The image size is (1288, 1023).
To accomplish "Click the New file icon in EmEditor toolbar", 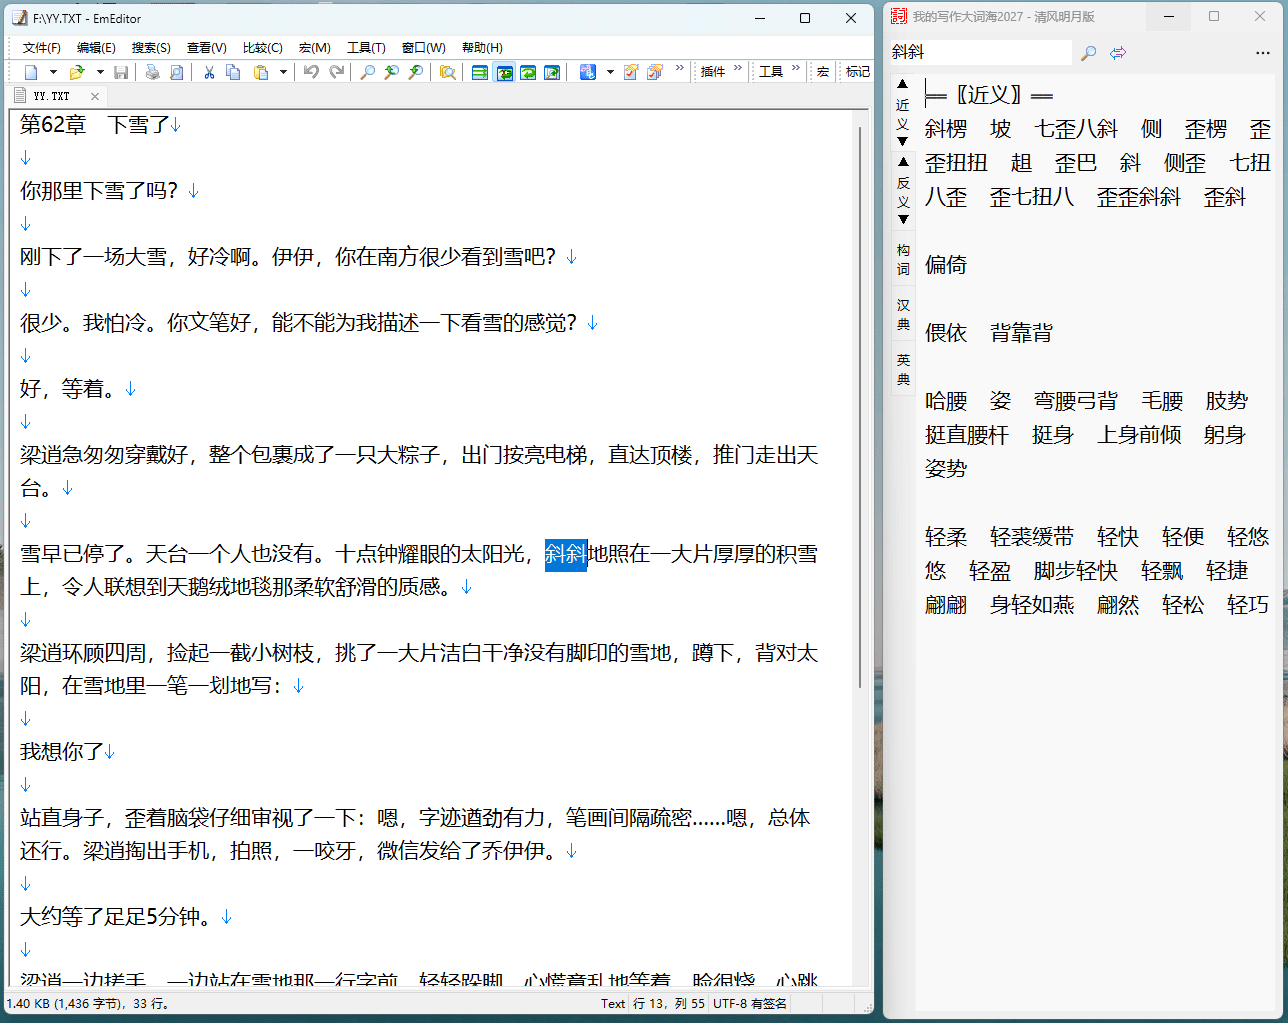I will (31, 72).
